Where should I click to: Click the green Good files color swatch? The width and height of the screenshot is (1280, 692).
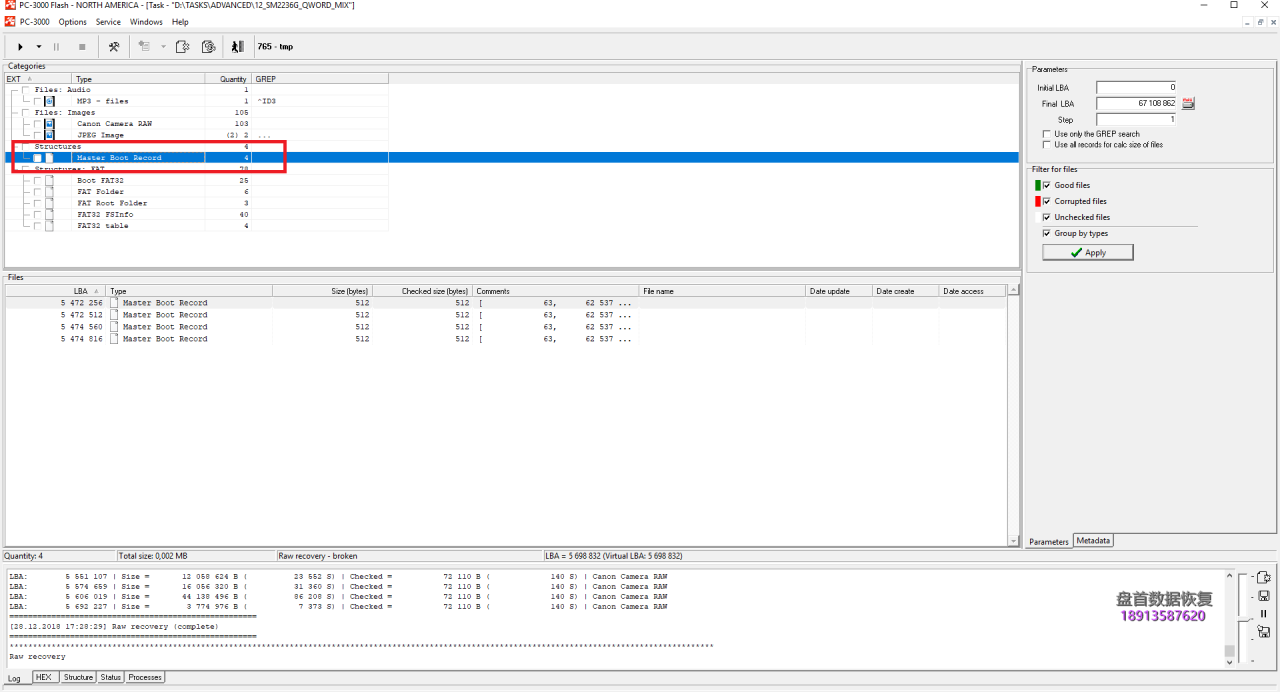coord(1037,185)
